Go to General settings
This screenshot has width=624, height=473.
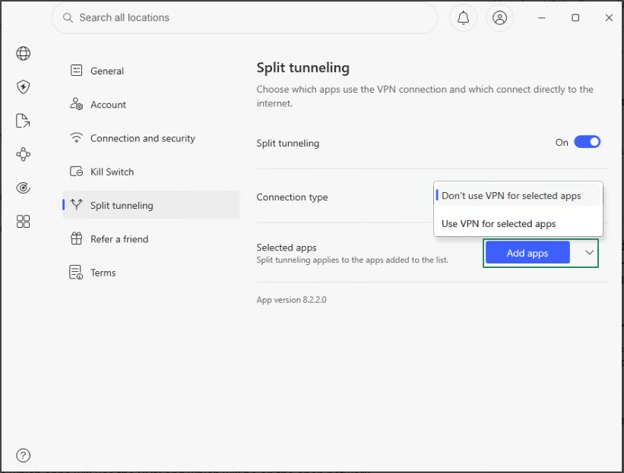pyautogui.click(x=151, y=70)
